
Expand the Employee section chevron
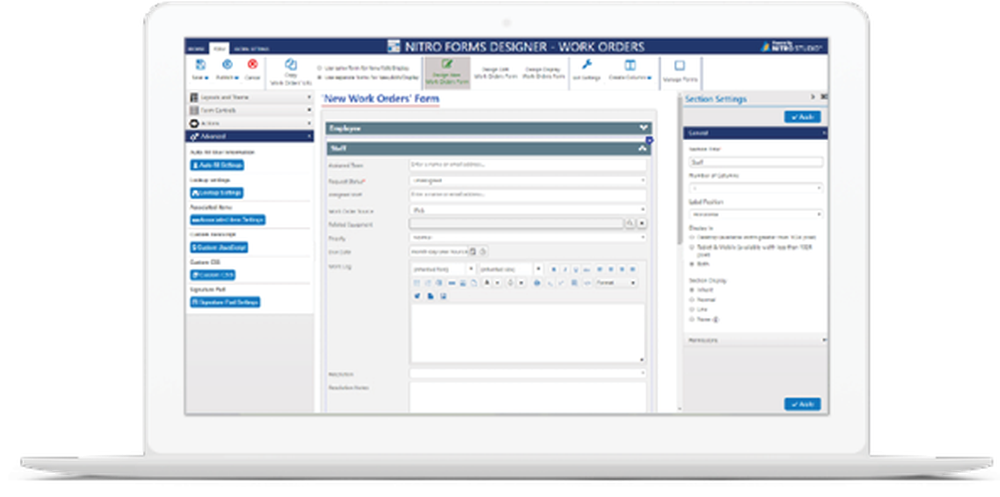(643, 128)
